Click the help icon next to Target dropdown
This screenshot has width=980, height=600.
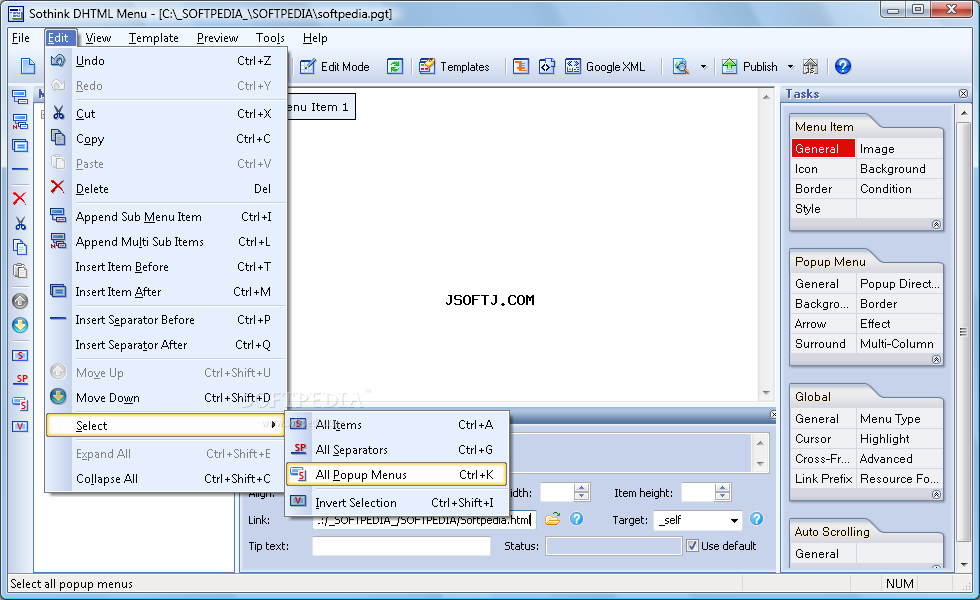tap(756, 519)
